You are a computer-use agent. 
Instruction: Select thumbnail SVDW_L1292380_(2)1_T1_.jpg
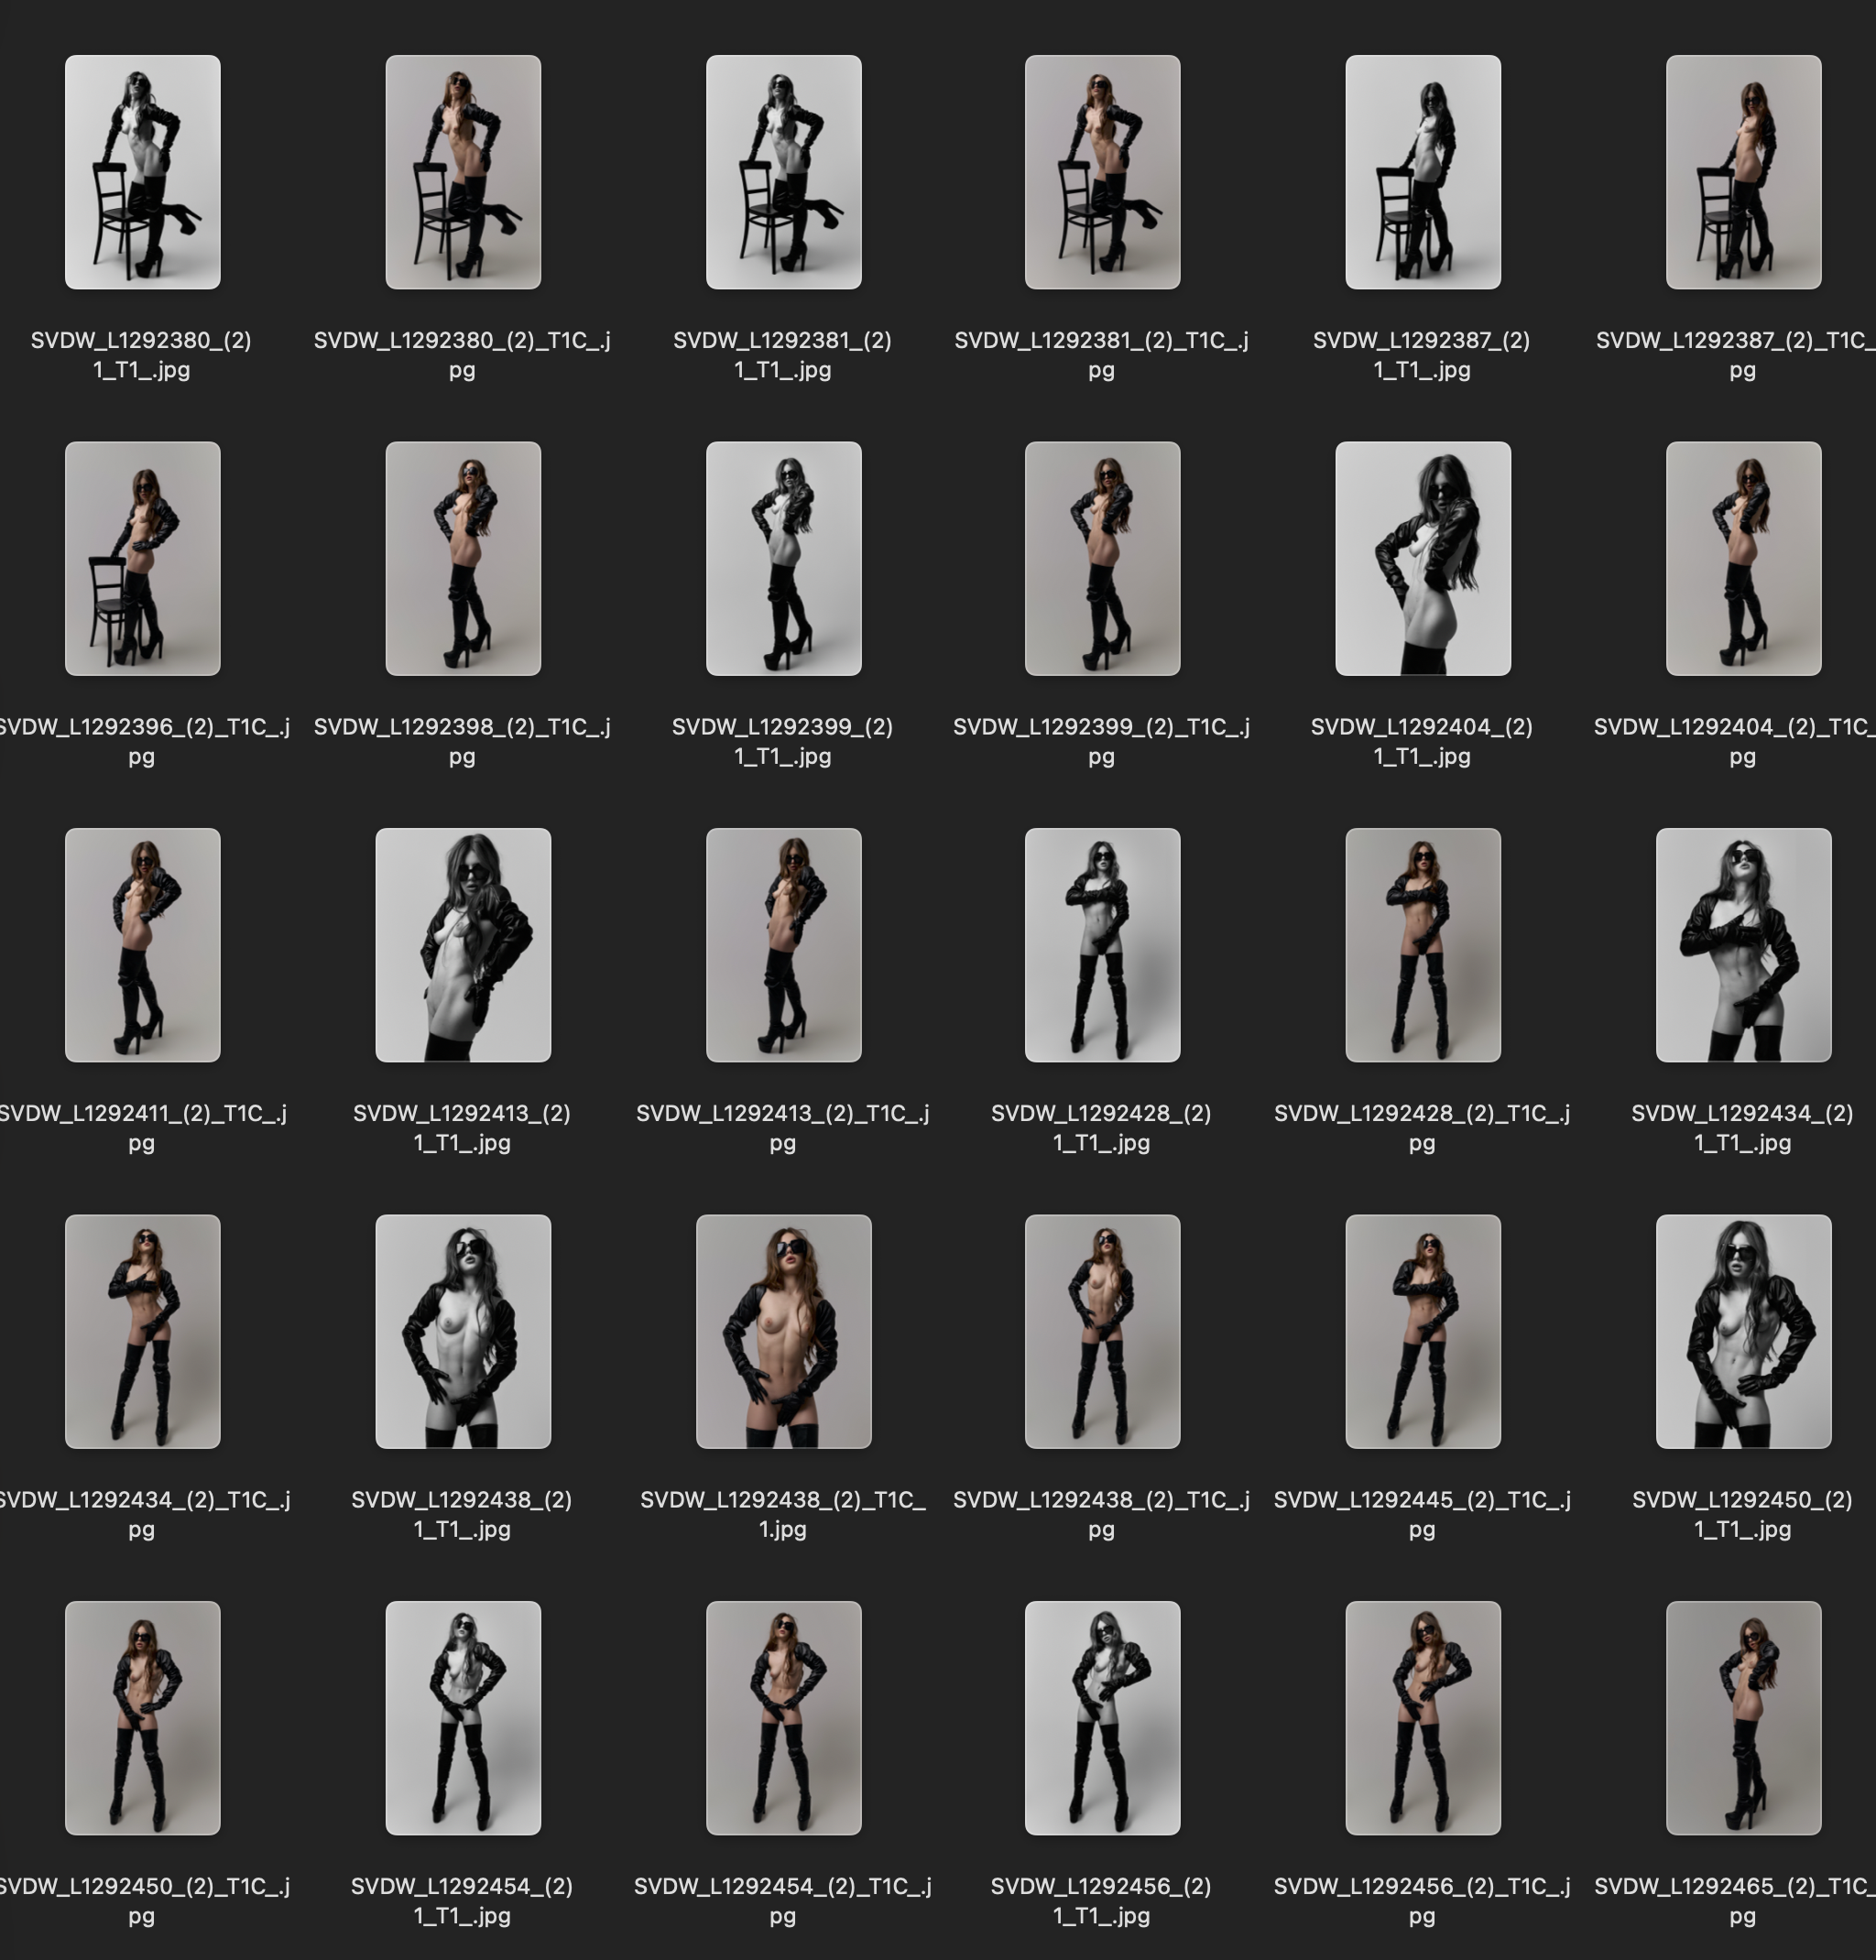tap(142, 172)
